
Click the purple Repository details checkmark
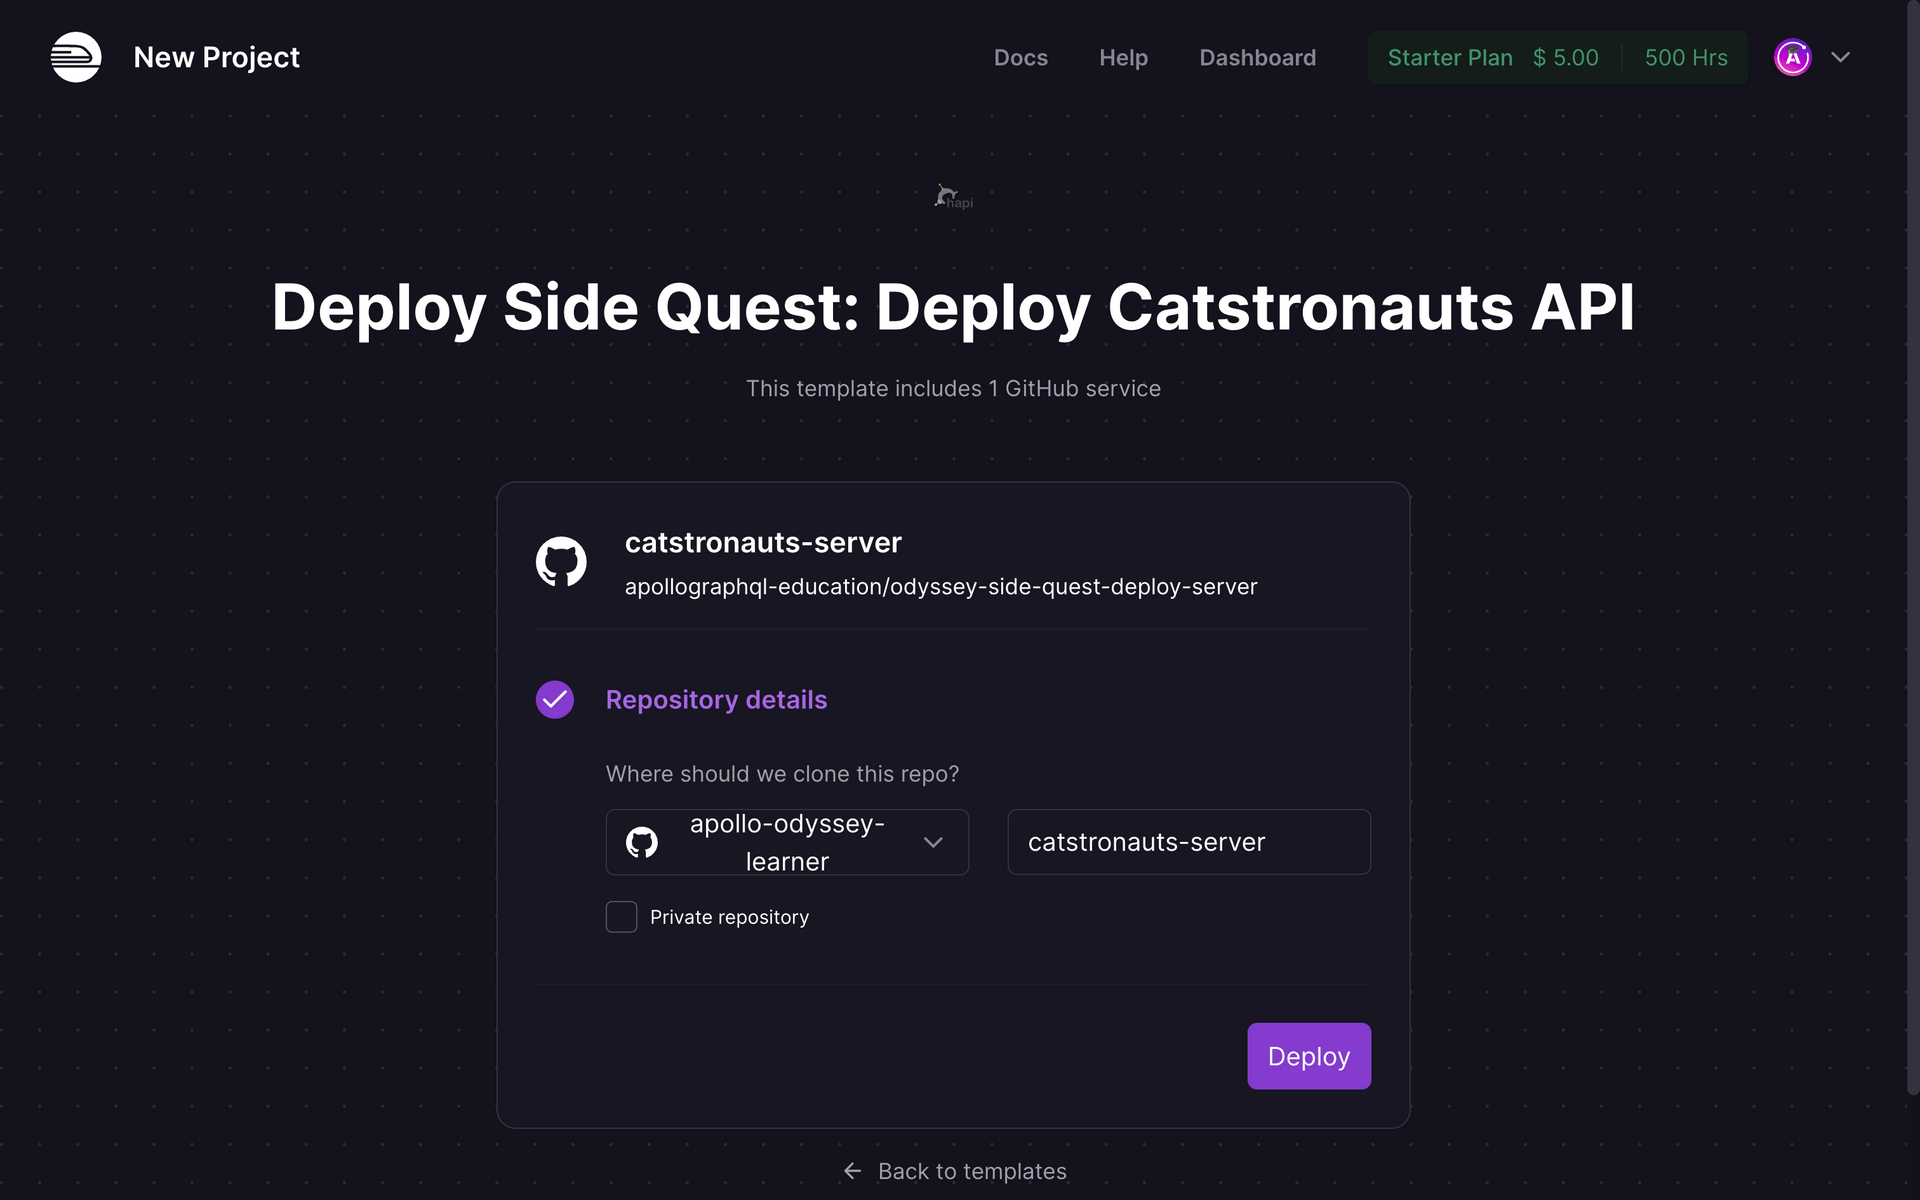tap(555, 700)
